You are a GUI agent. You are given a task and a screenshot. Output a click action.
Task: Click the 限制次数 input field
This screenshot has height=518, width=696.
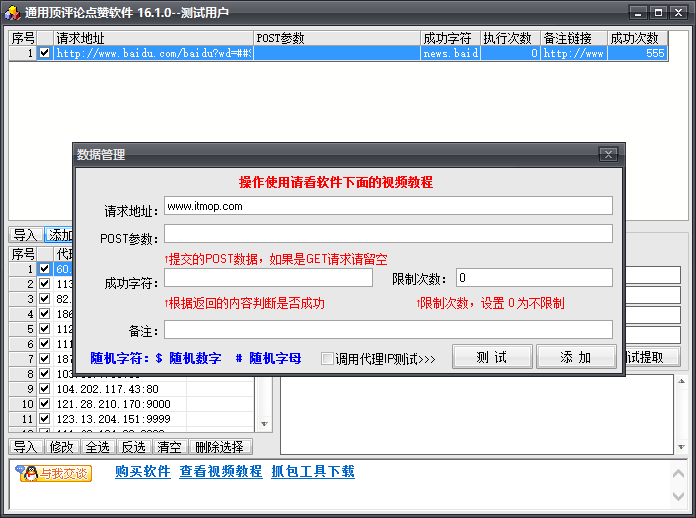534,278
